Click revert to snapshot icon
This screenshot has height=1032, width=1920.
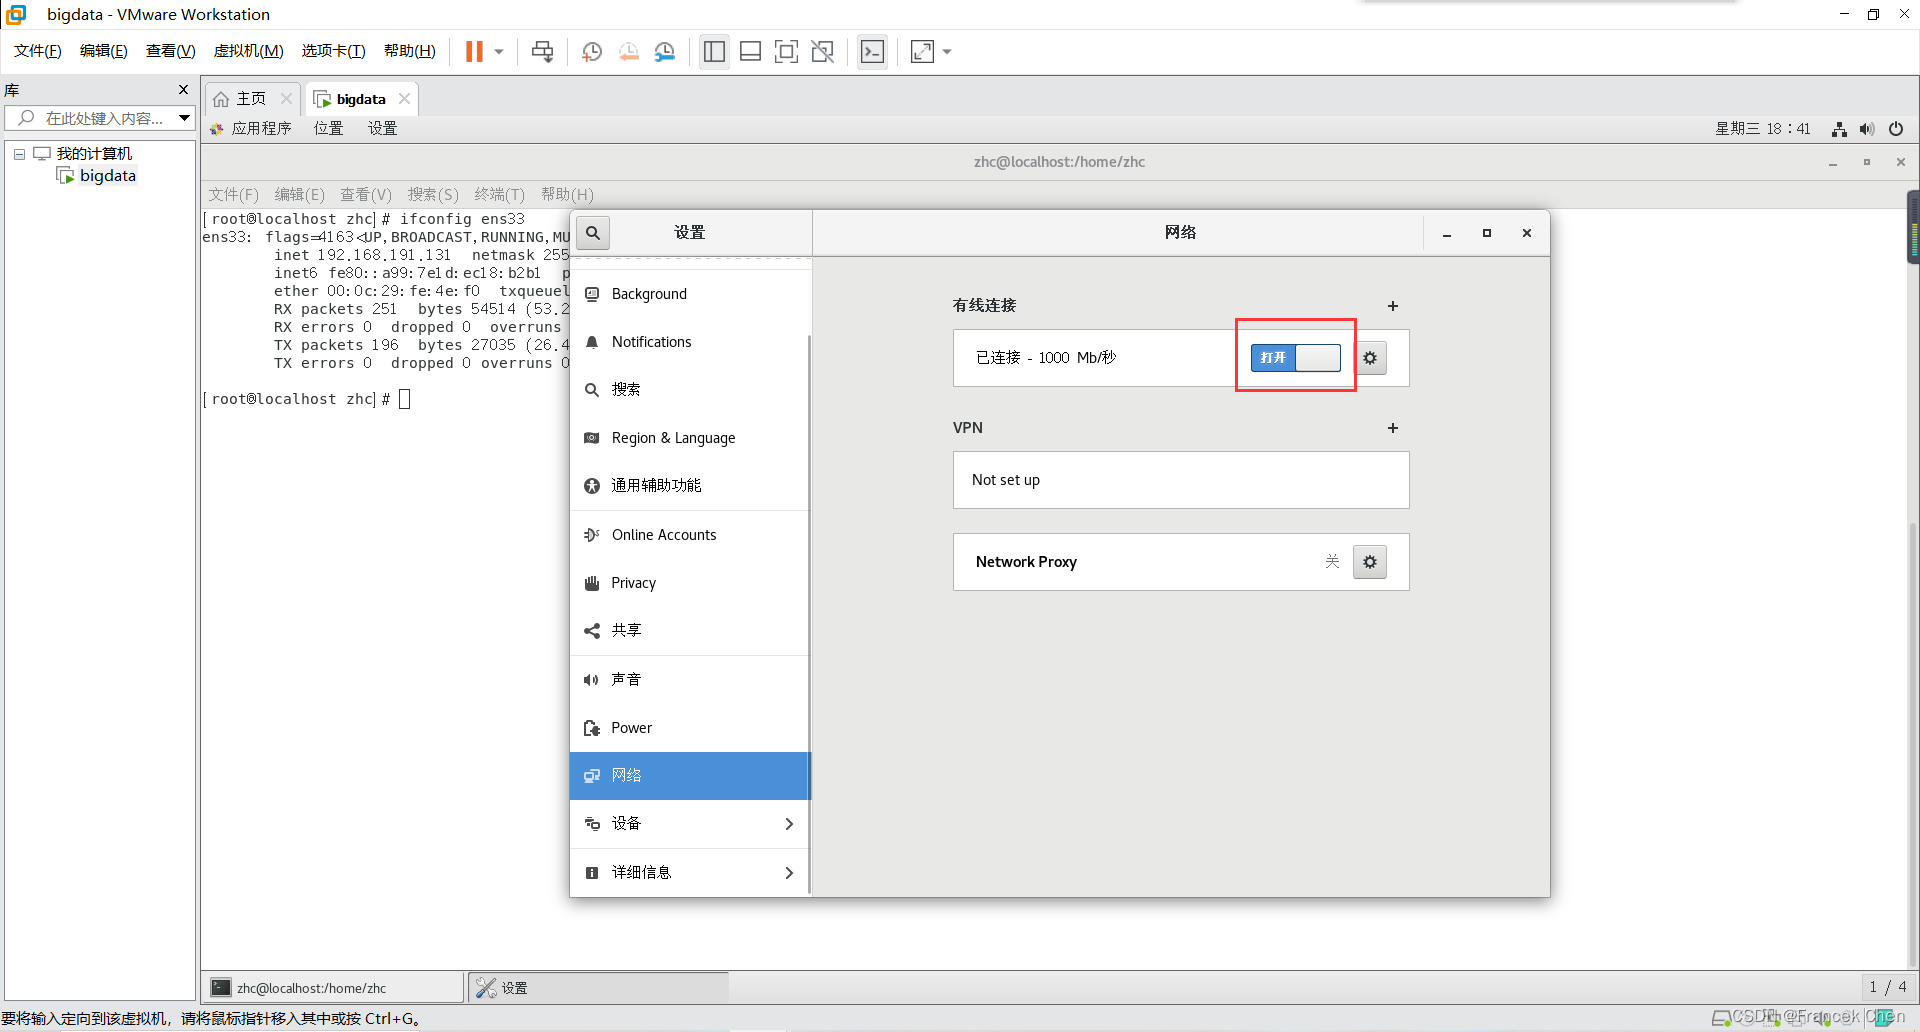pyautogui.click(x=629, y=51)
